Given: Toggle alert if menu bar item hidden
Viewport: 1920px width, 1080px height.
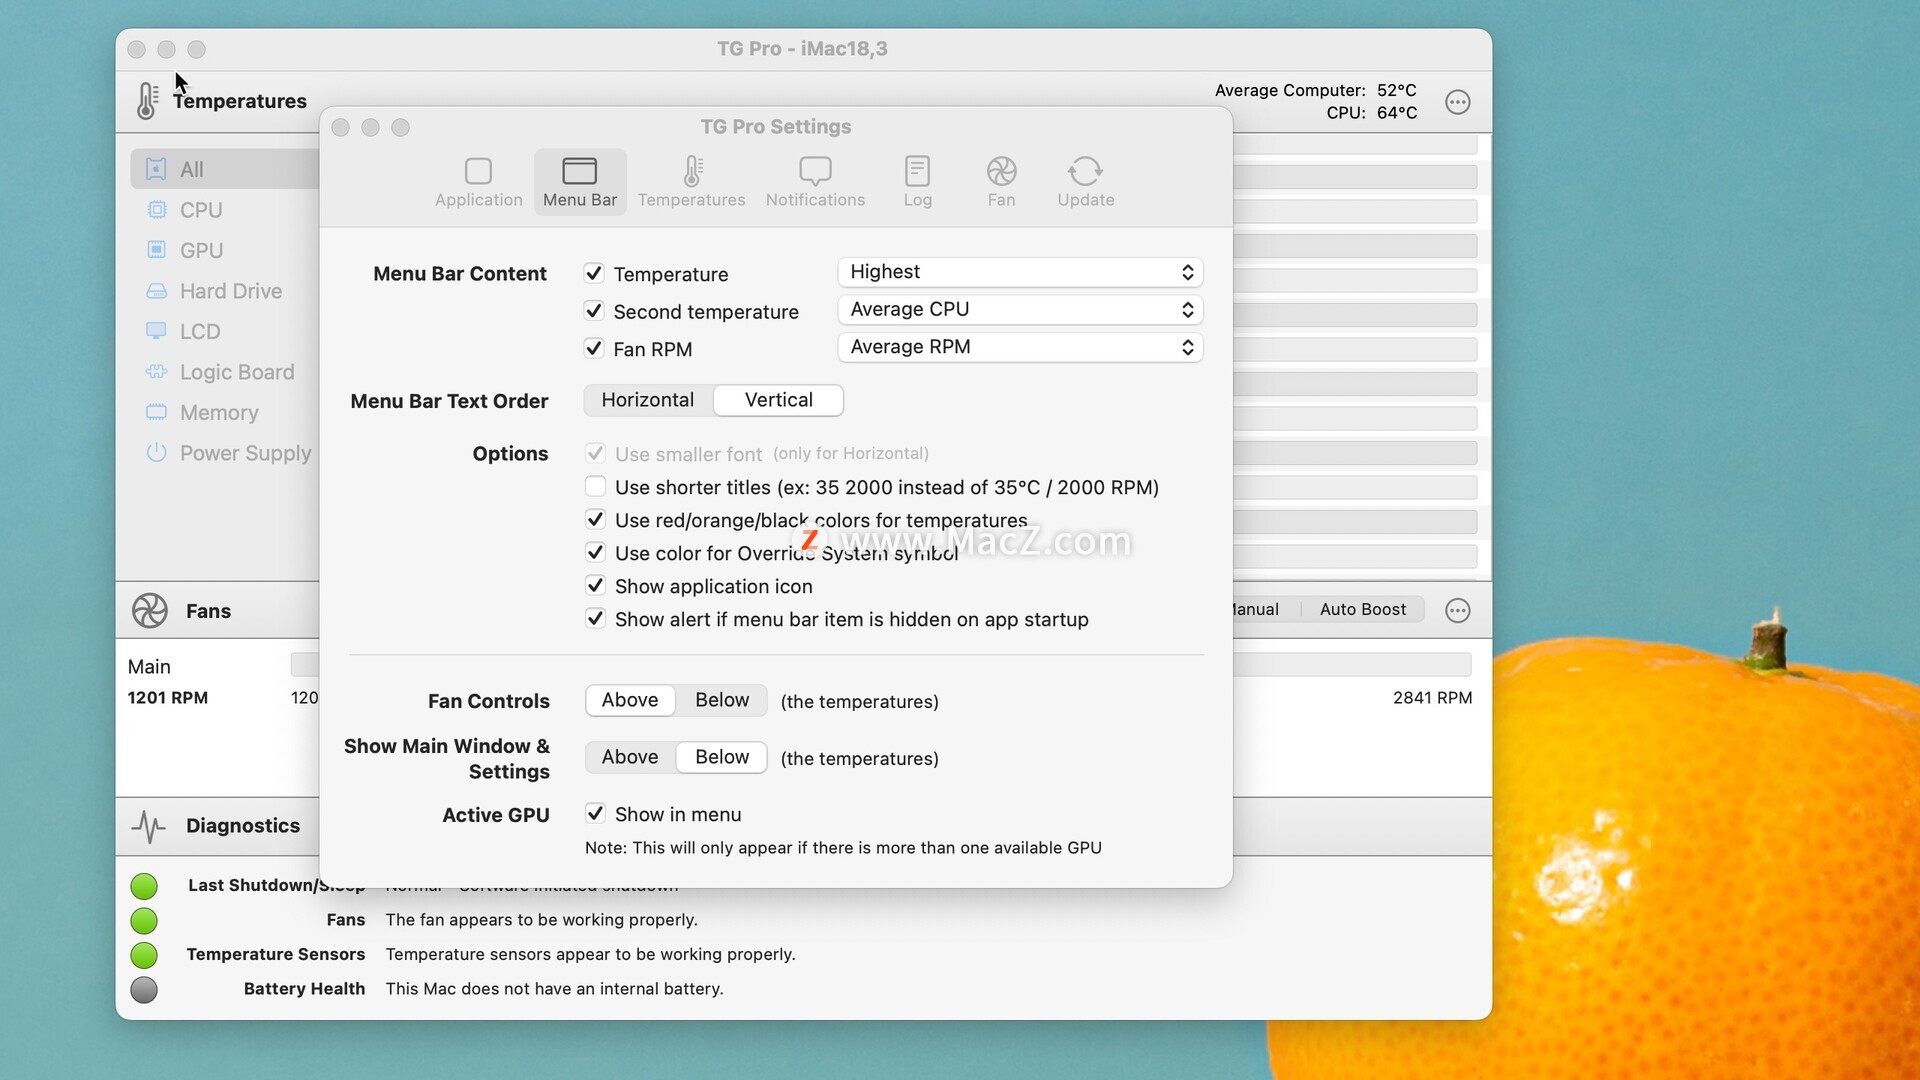Looking at the screenshot, I should 595,619.
